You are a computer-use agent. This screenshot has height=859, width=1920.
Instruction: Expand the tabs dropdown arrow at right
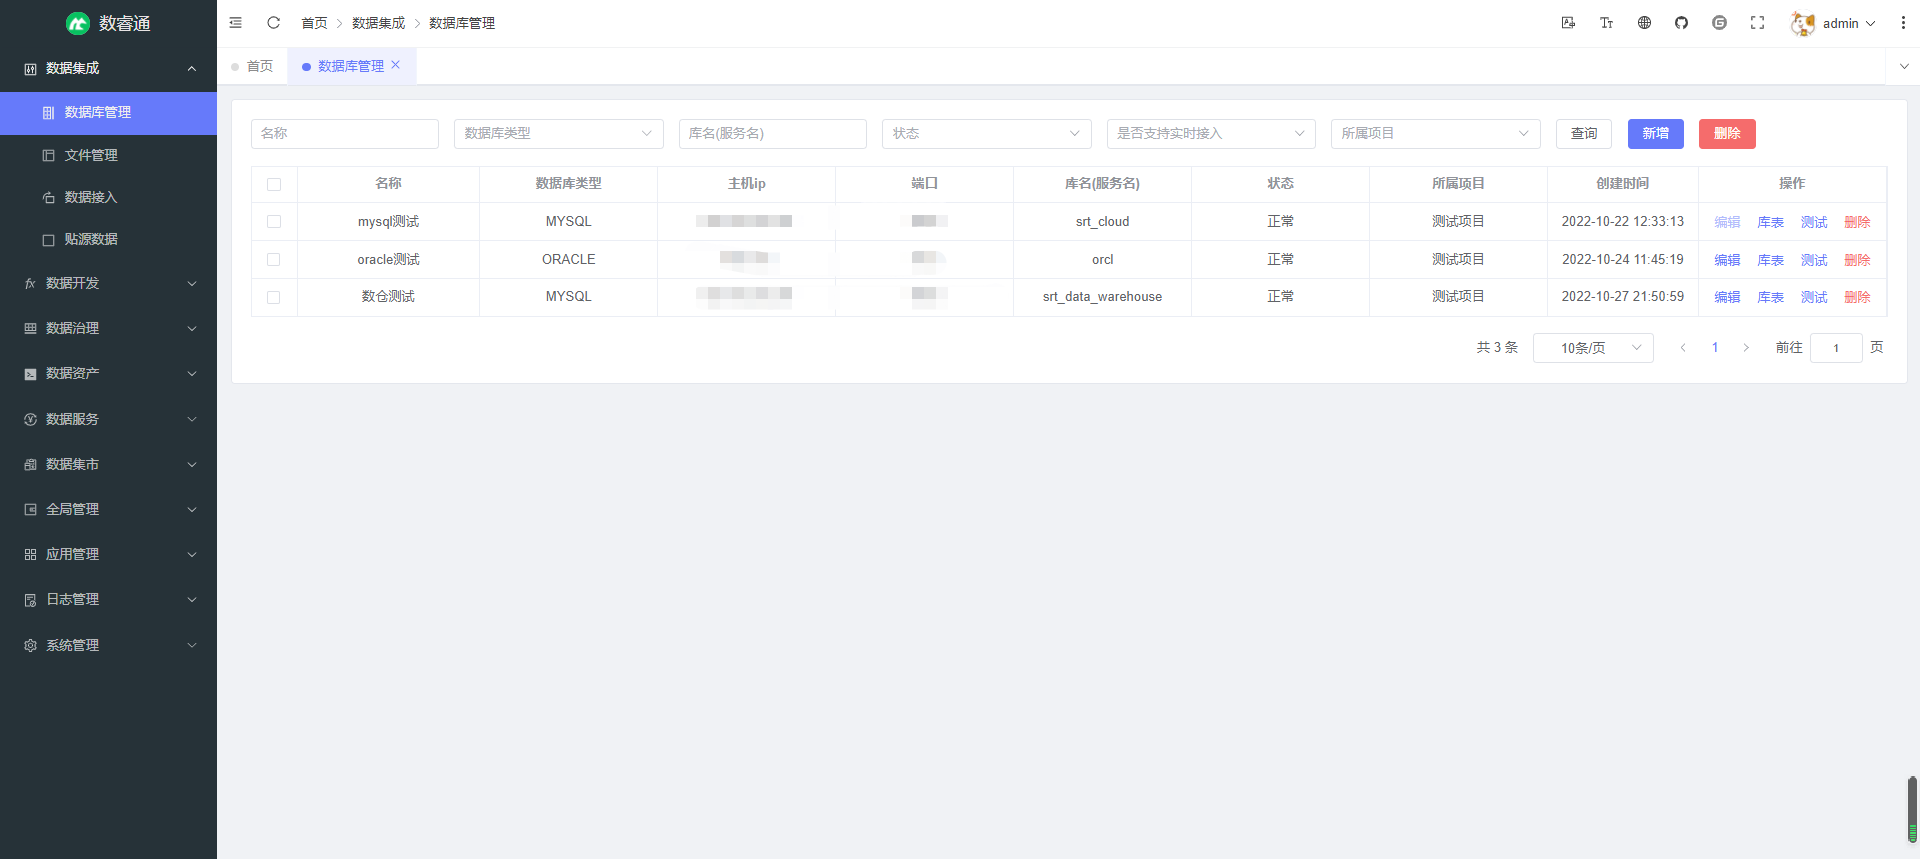[x=1903, y=67]
